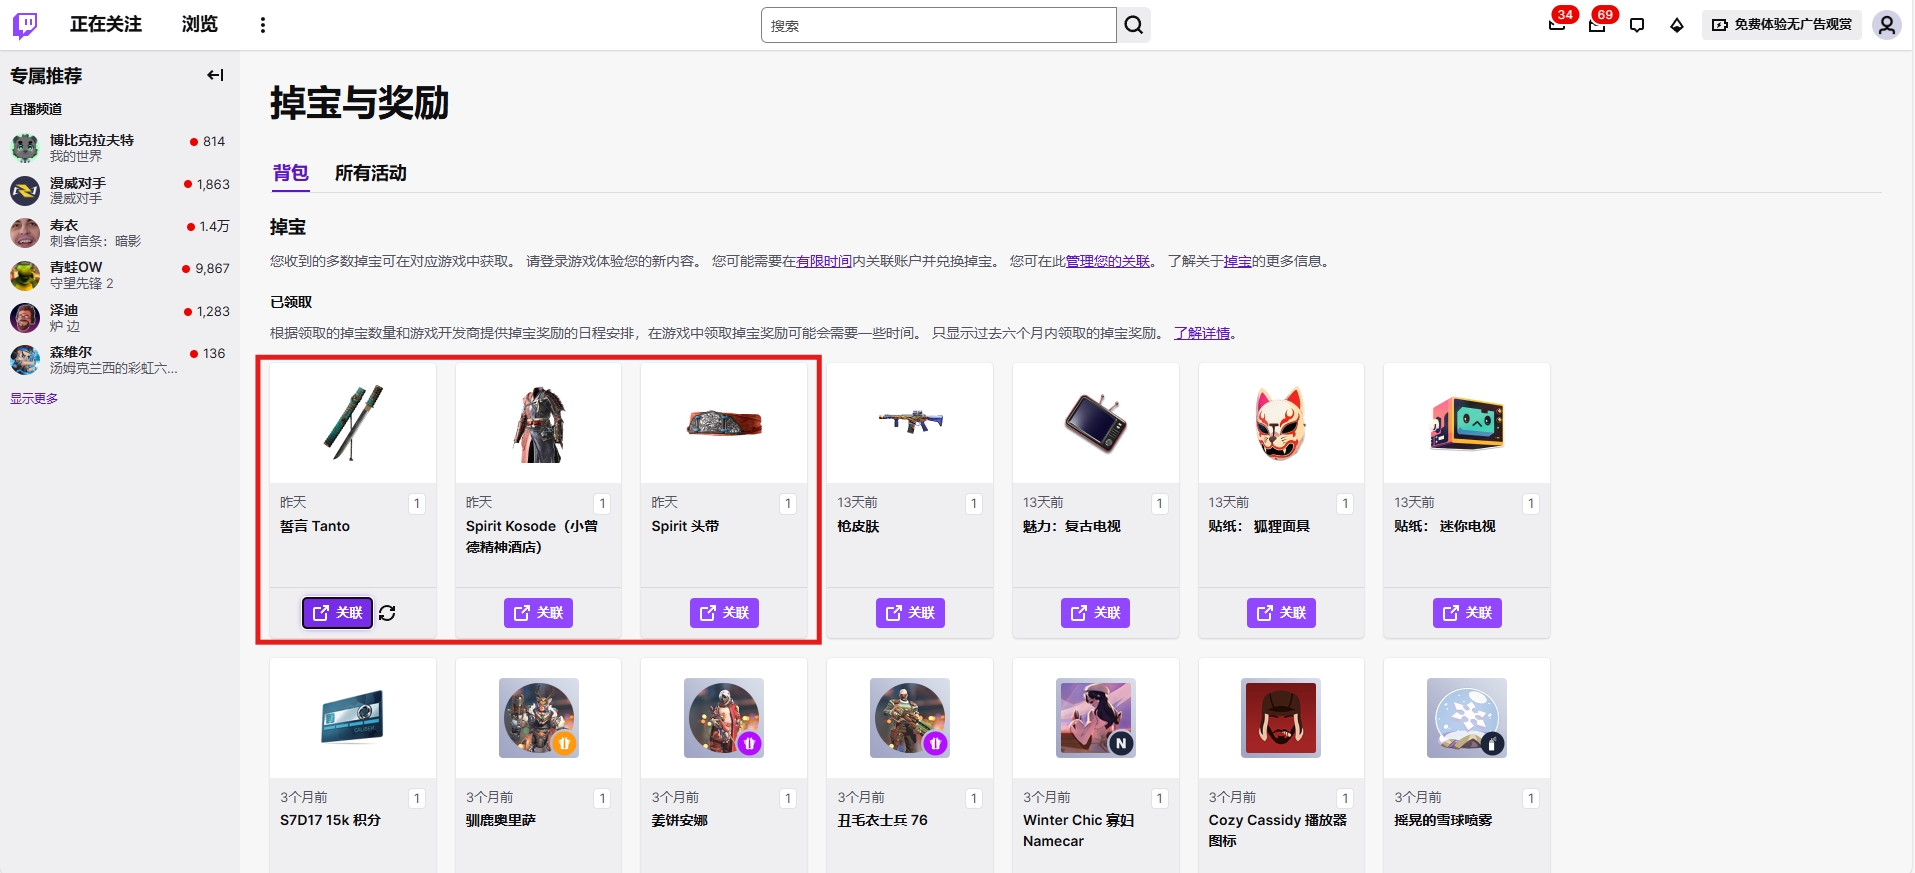Click 关联 button for Spirit 头带
1915x873 pixels.
tap(724, 613)
